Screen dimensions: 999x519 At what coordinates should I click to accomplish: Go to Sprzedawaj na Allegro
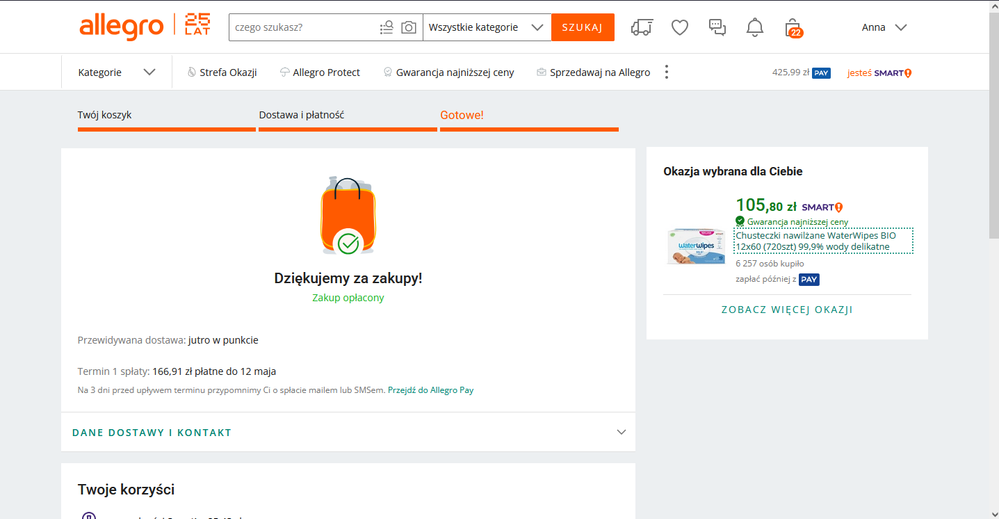click(594, 72)
